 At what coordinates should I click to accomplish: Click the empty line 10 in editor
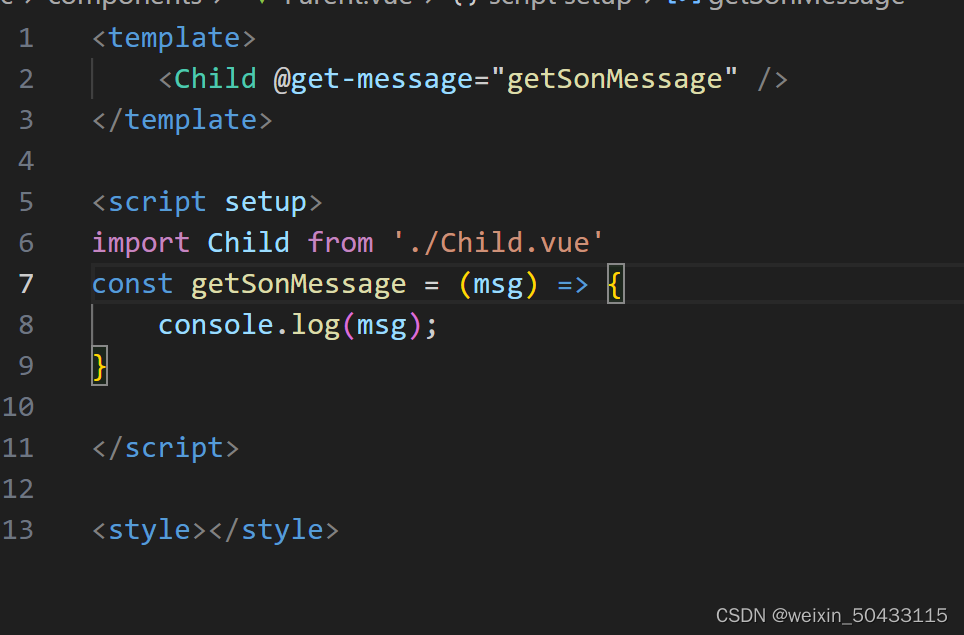[x=492, y=407]
